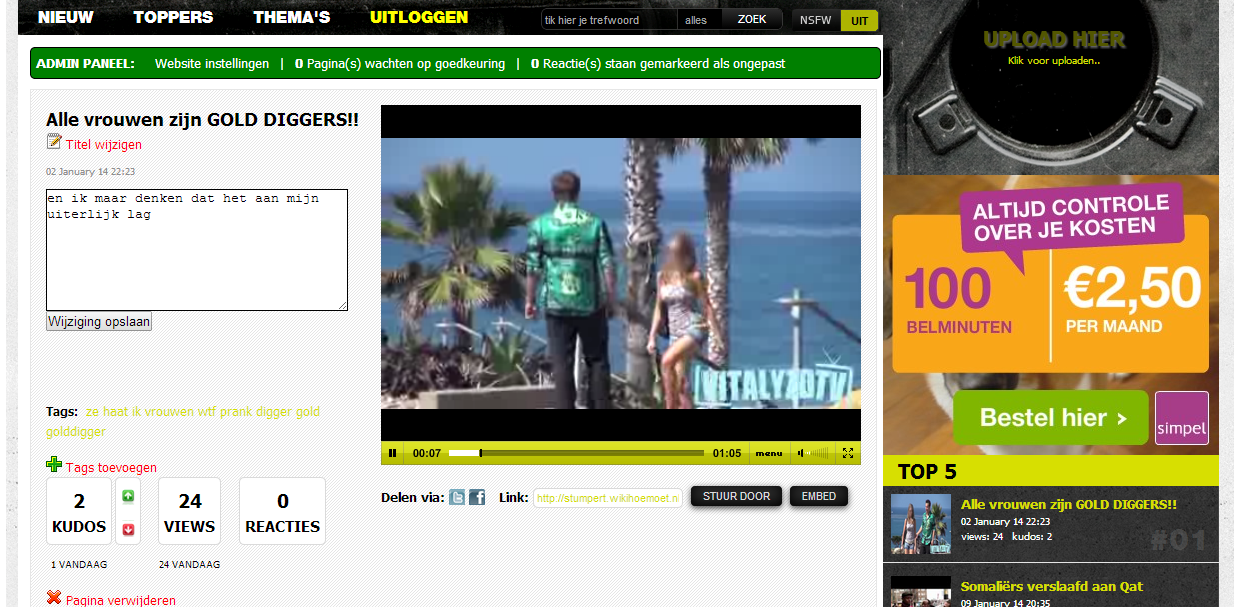1234x614 pixels.
Task: Click the Wijziging opslaan button
Action: click(99, 322)
